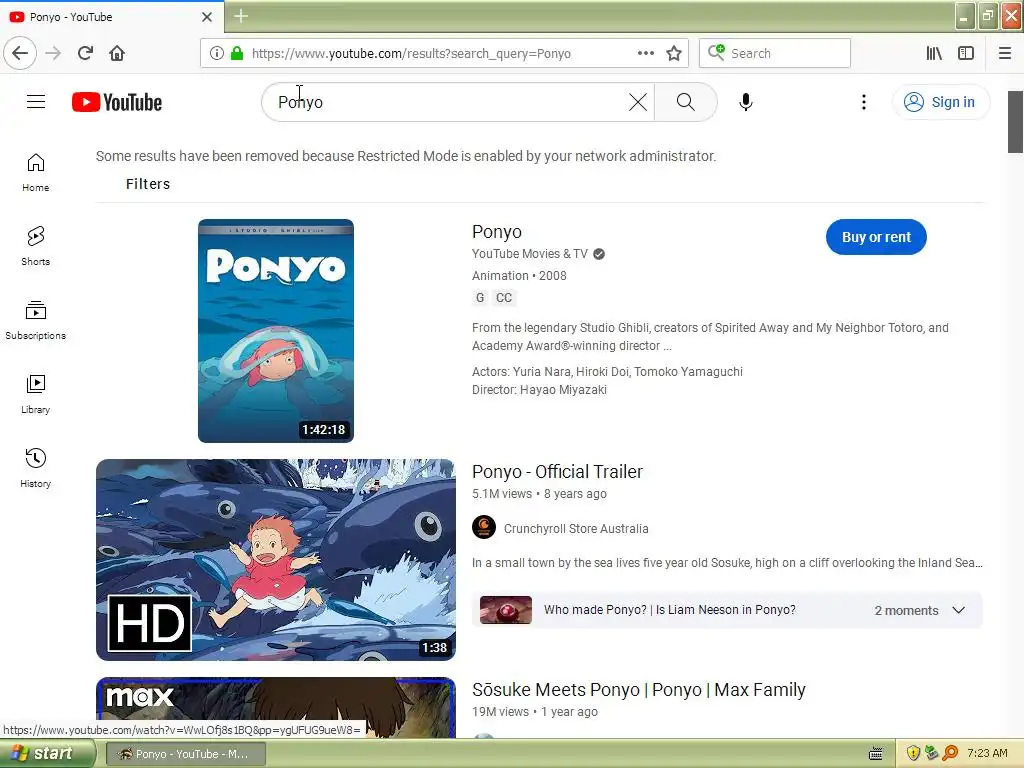Open the Filters options
The image size is (1024, 768).
(x=148, y=184)
